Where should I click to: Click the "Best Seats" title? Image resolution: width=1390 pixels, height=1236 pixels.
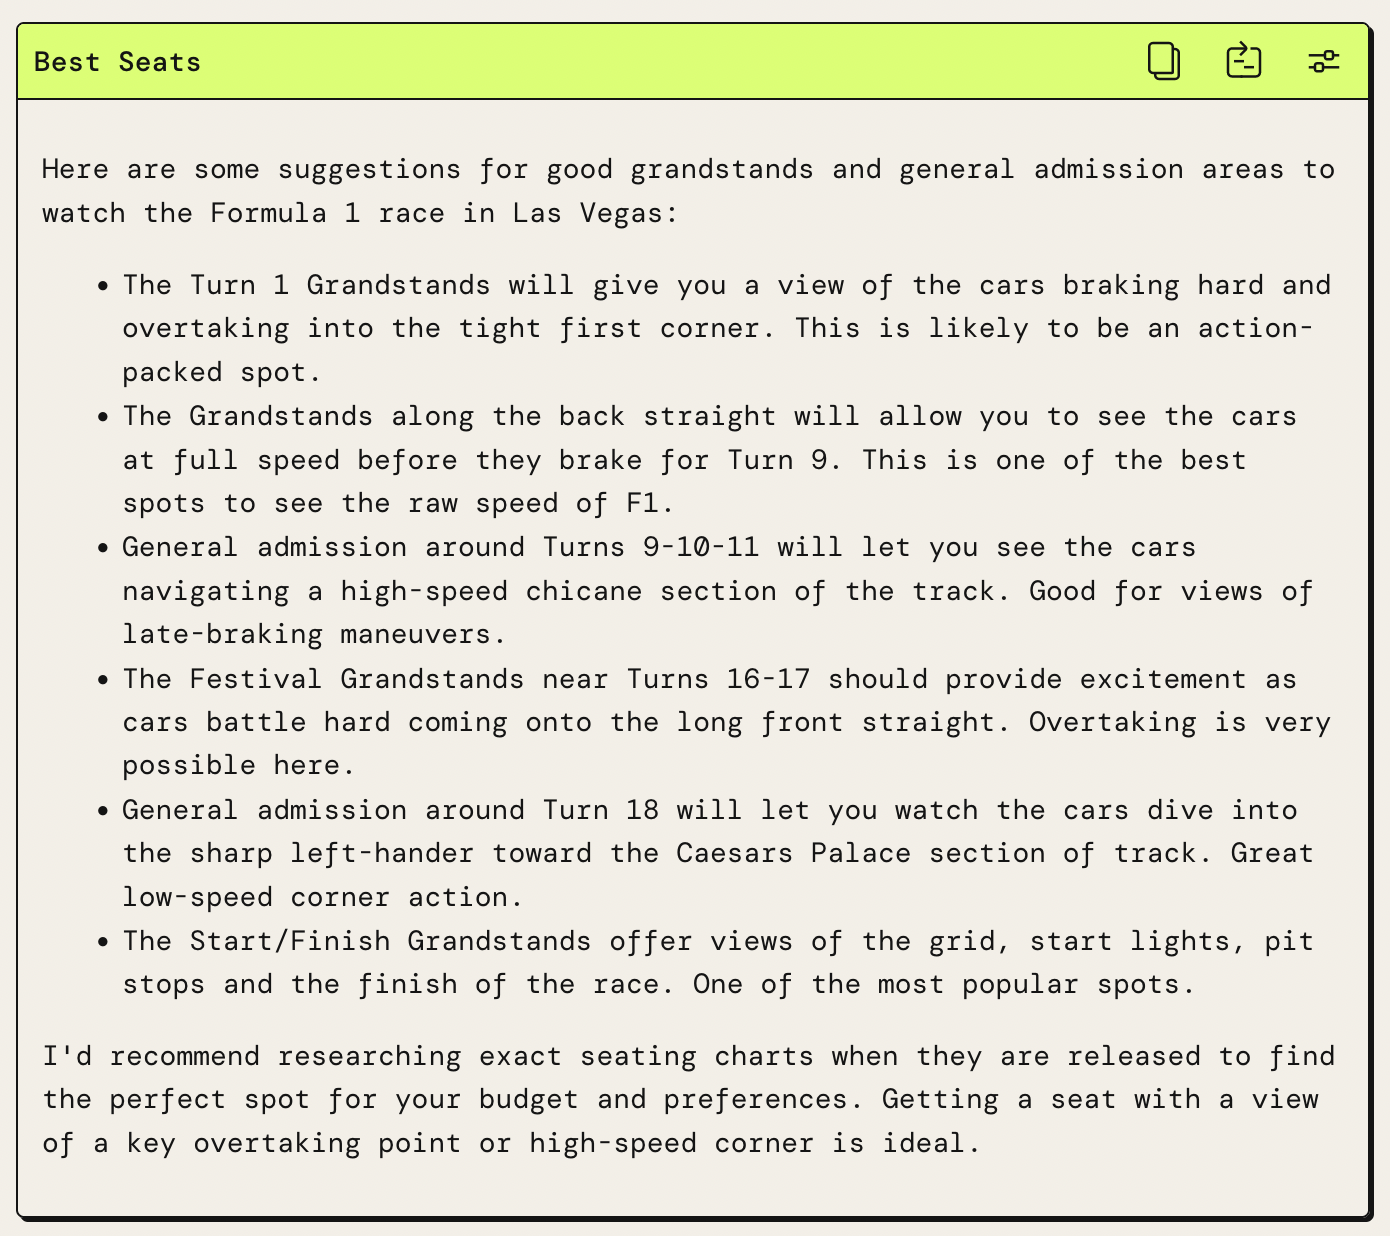tap(117, 62)
